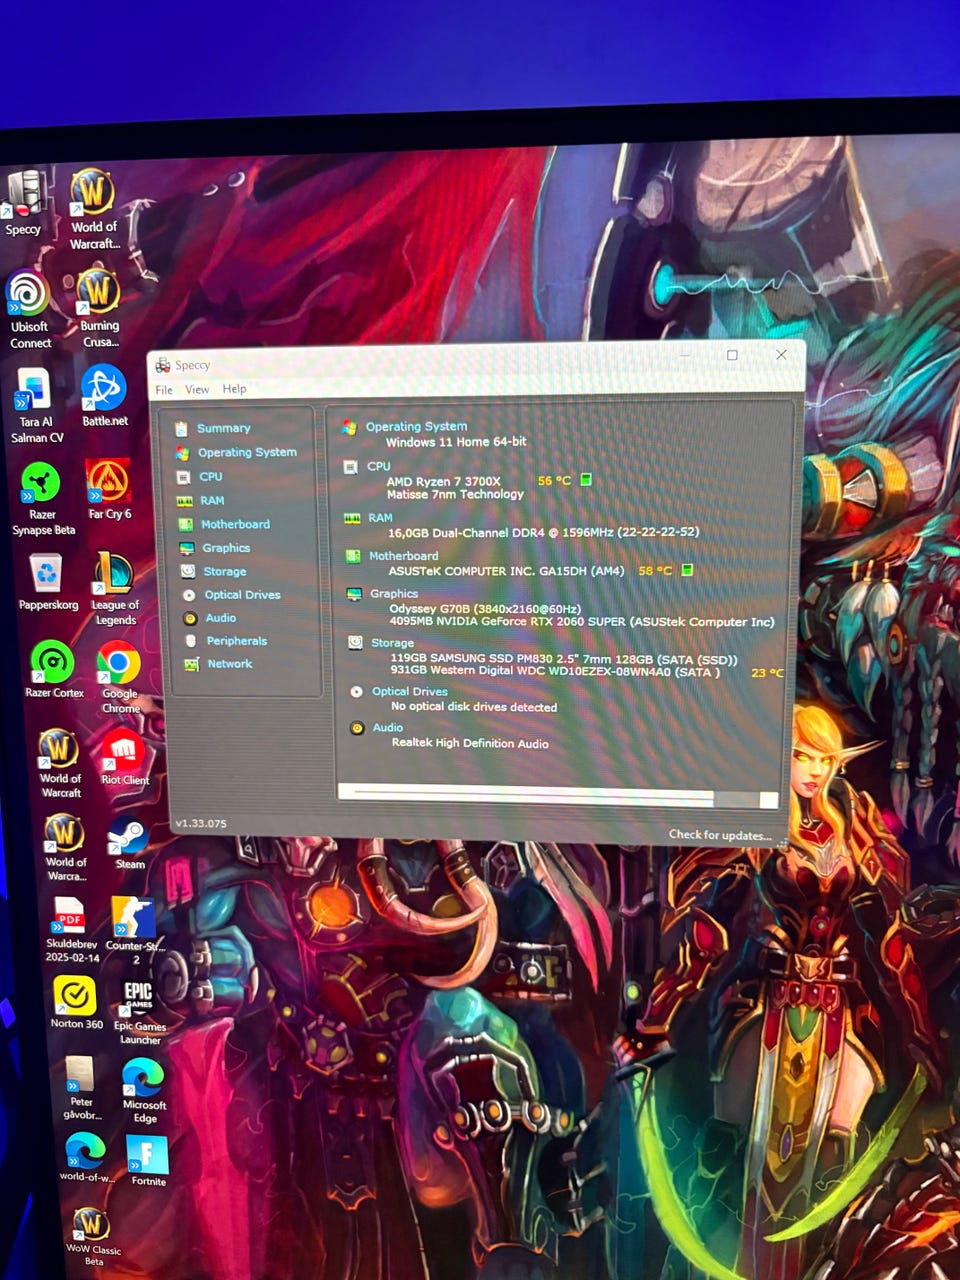Open Burning Crusade desktop shortcut

pos(99,309)
